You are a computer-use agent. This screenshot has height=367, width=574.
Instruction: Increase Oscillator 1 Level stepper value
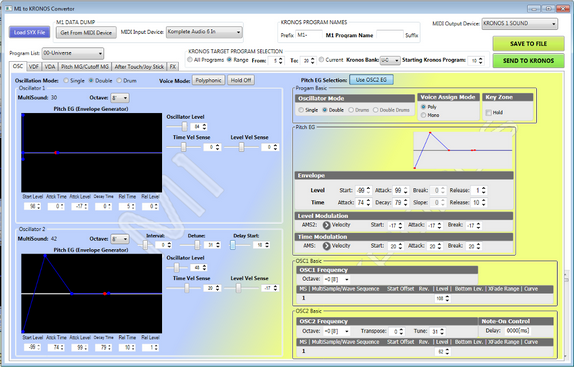(x=205, y=125)
